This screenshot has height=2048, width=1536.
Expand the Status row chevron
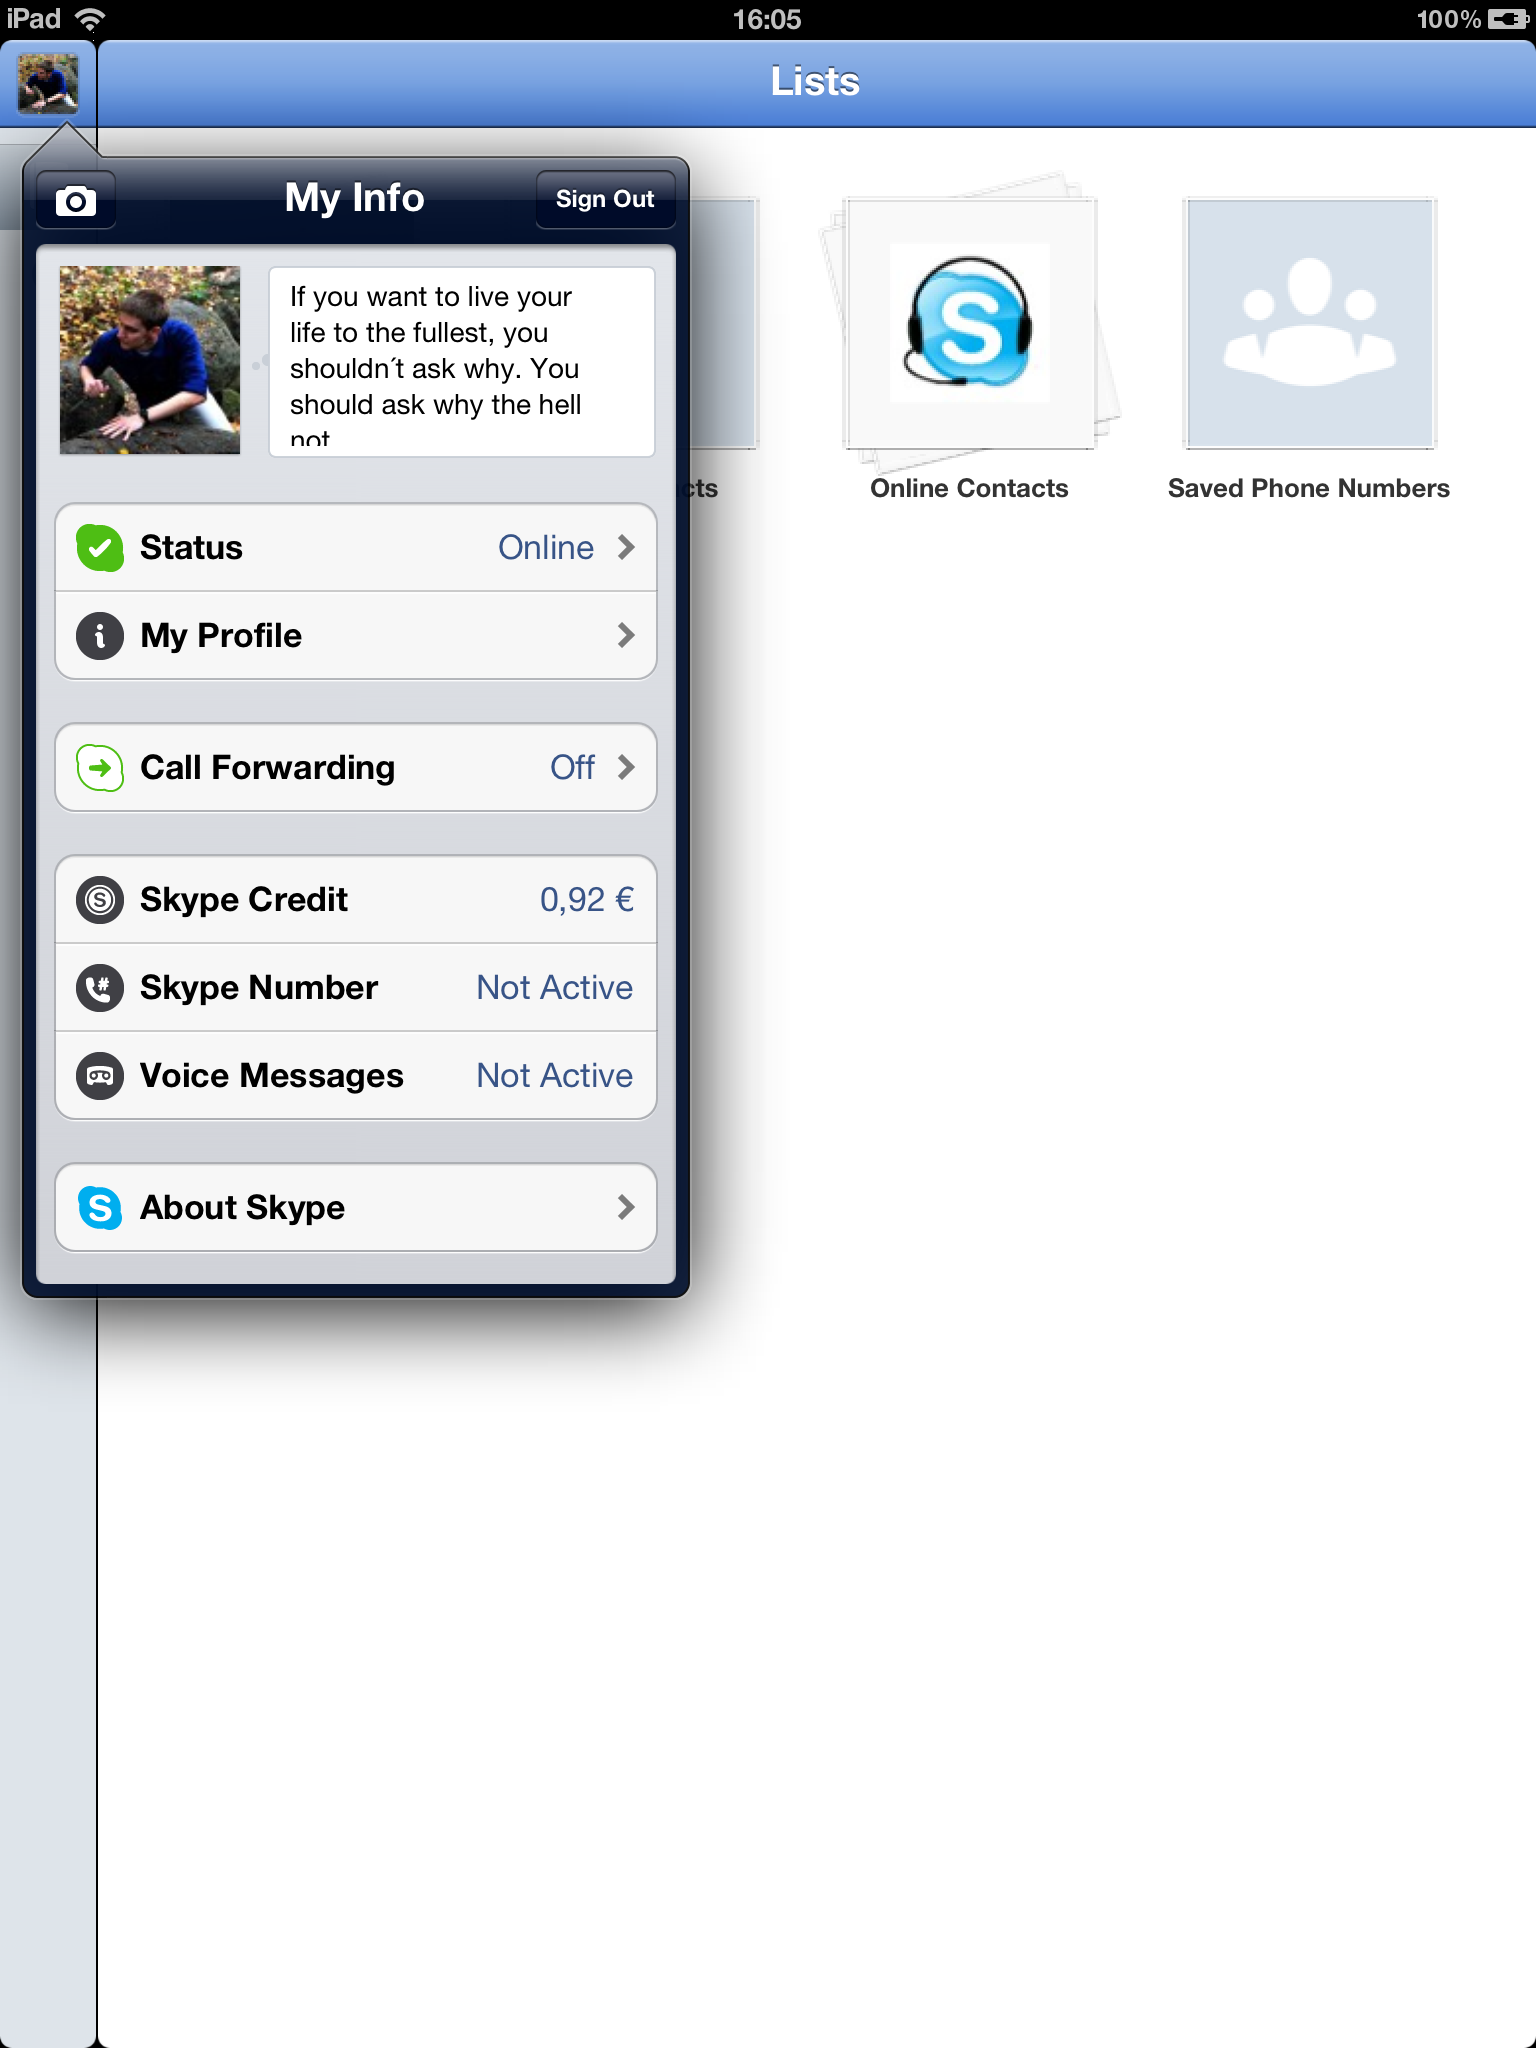click(x=626, y=548)
